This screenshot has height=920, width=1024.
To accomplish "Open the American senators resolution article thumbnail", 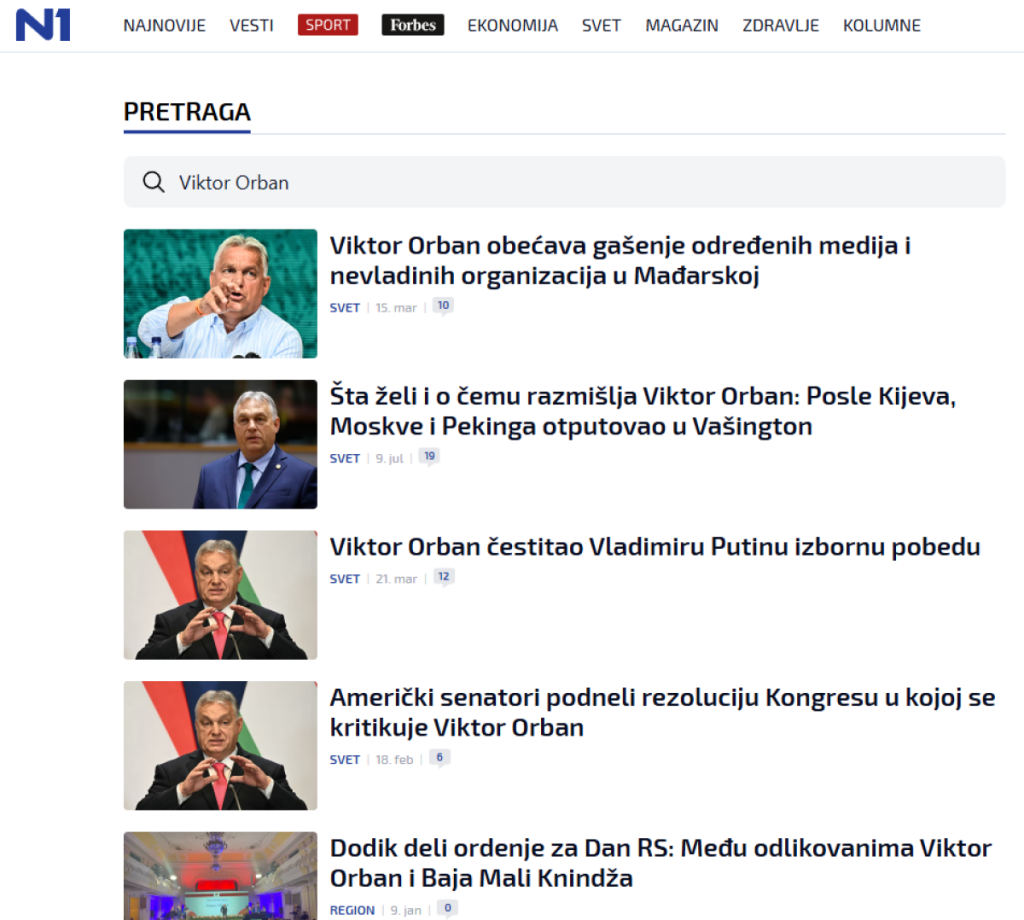I will (220, 745).
